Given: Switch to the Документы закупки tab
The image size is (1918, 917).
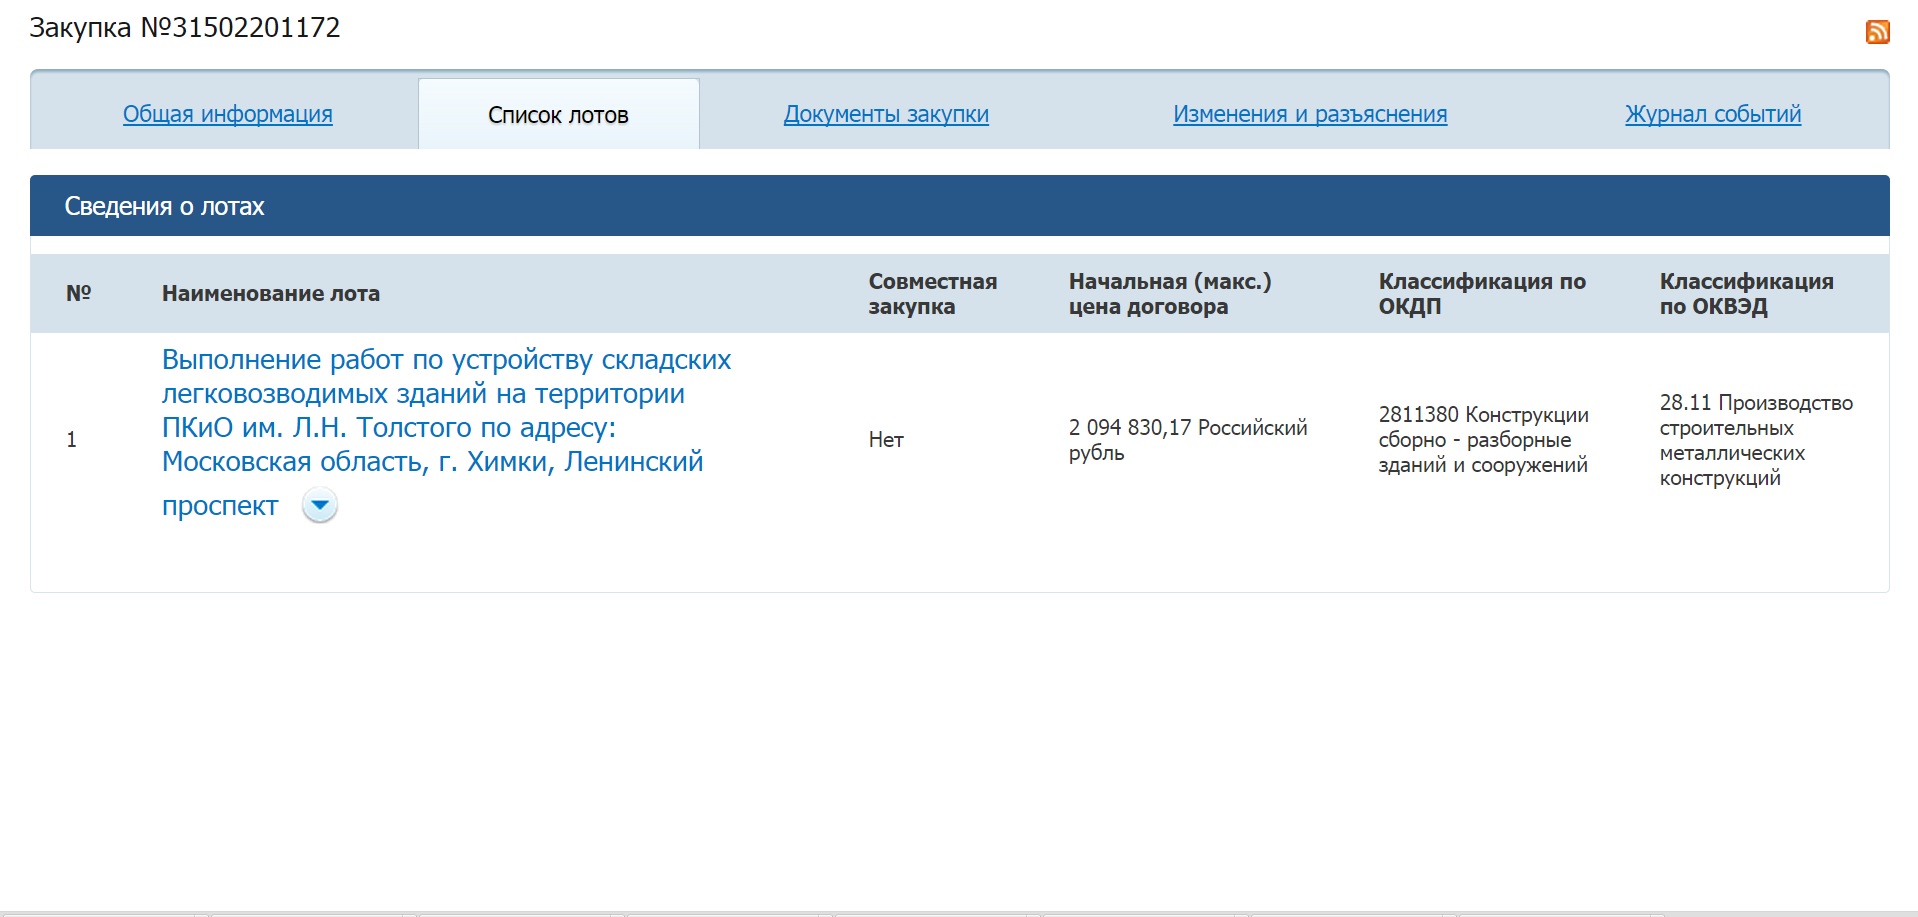Looking at the screenshot, I should pyautogui.click(x=885, y=114).
